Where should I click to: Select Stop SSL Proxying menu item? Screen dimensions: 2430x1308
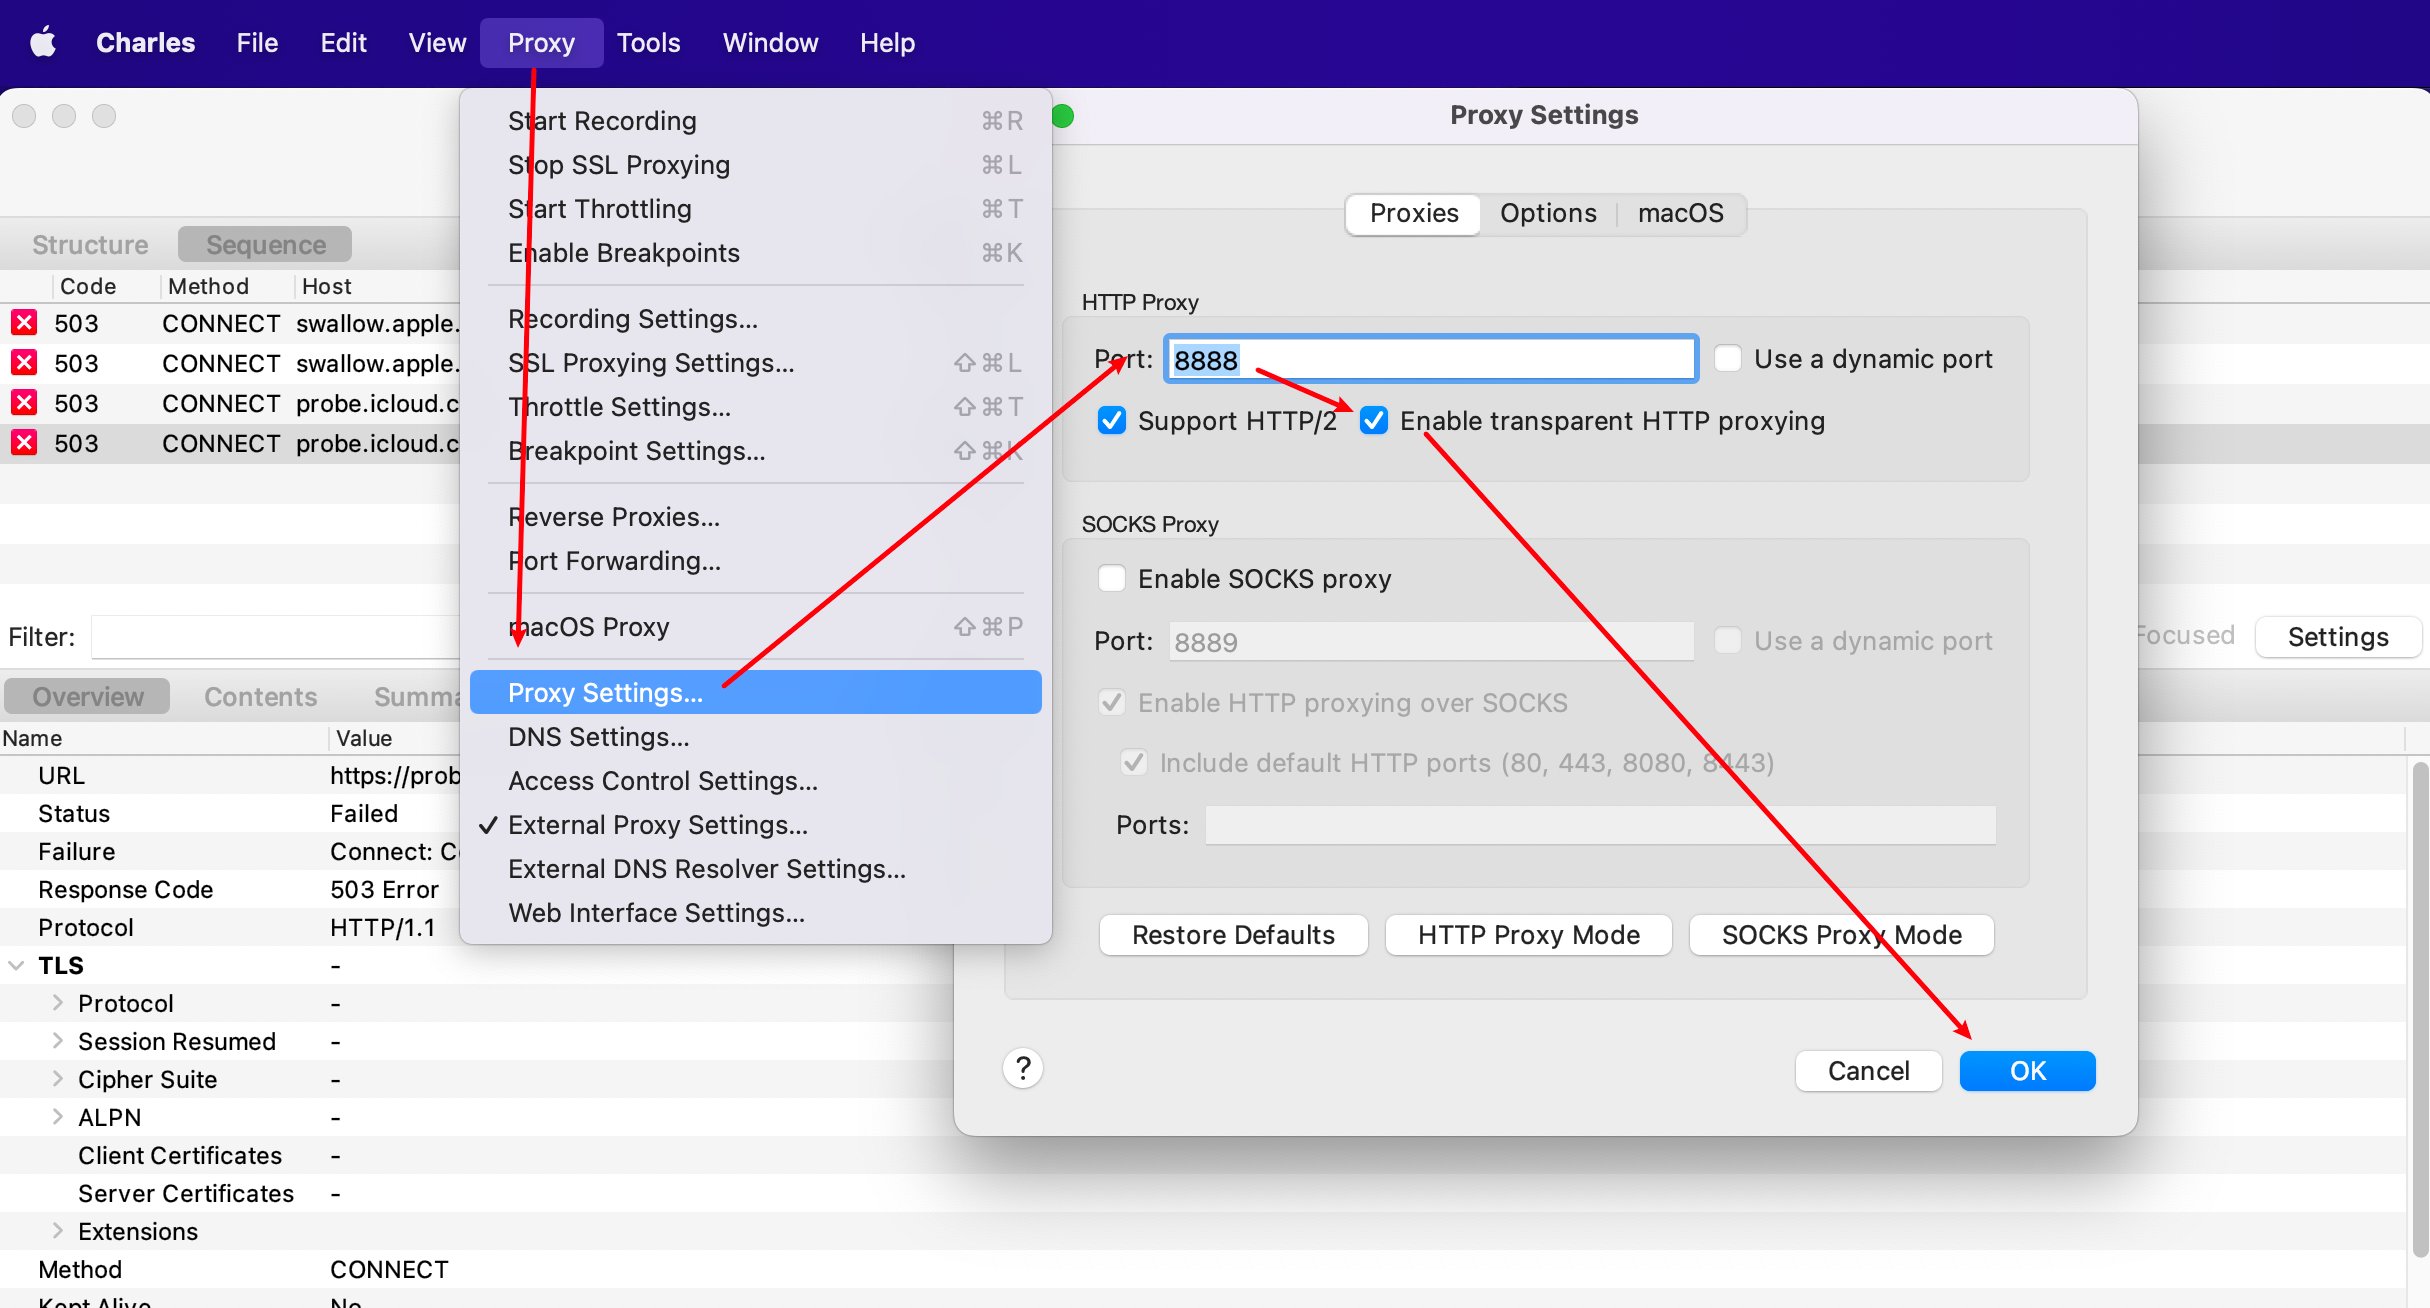click(x=756, y=165)
